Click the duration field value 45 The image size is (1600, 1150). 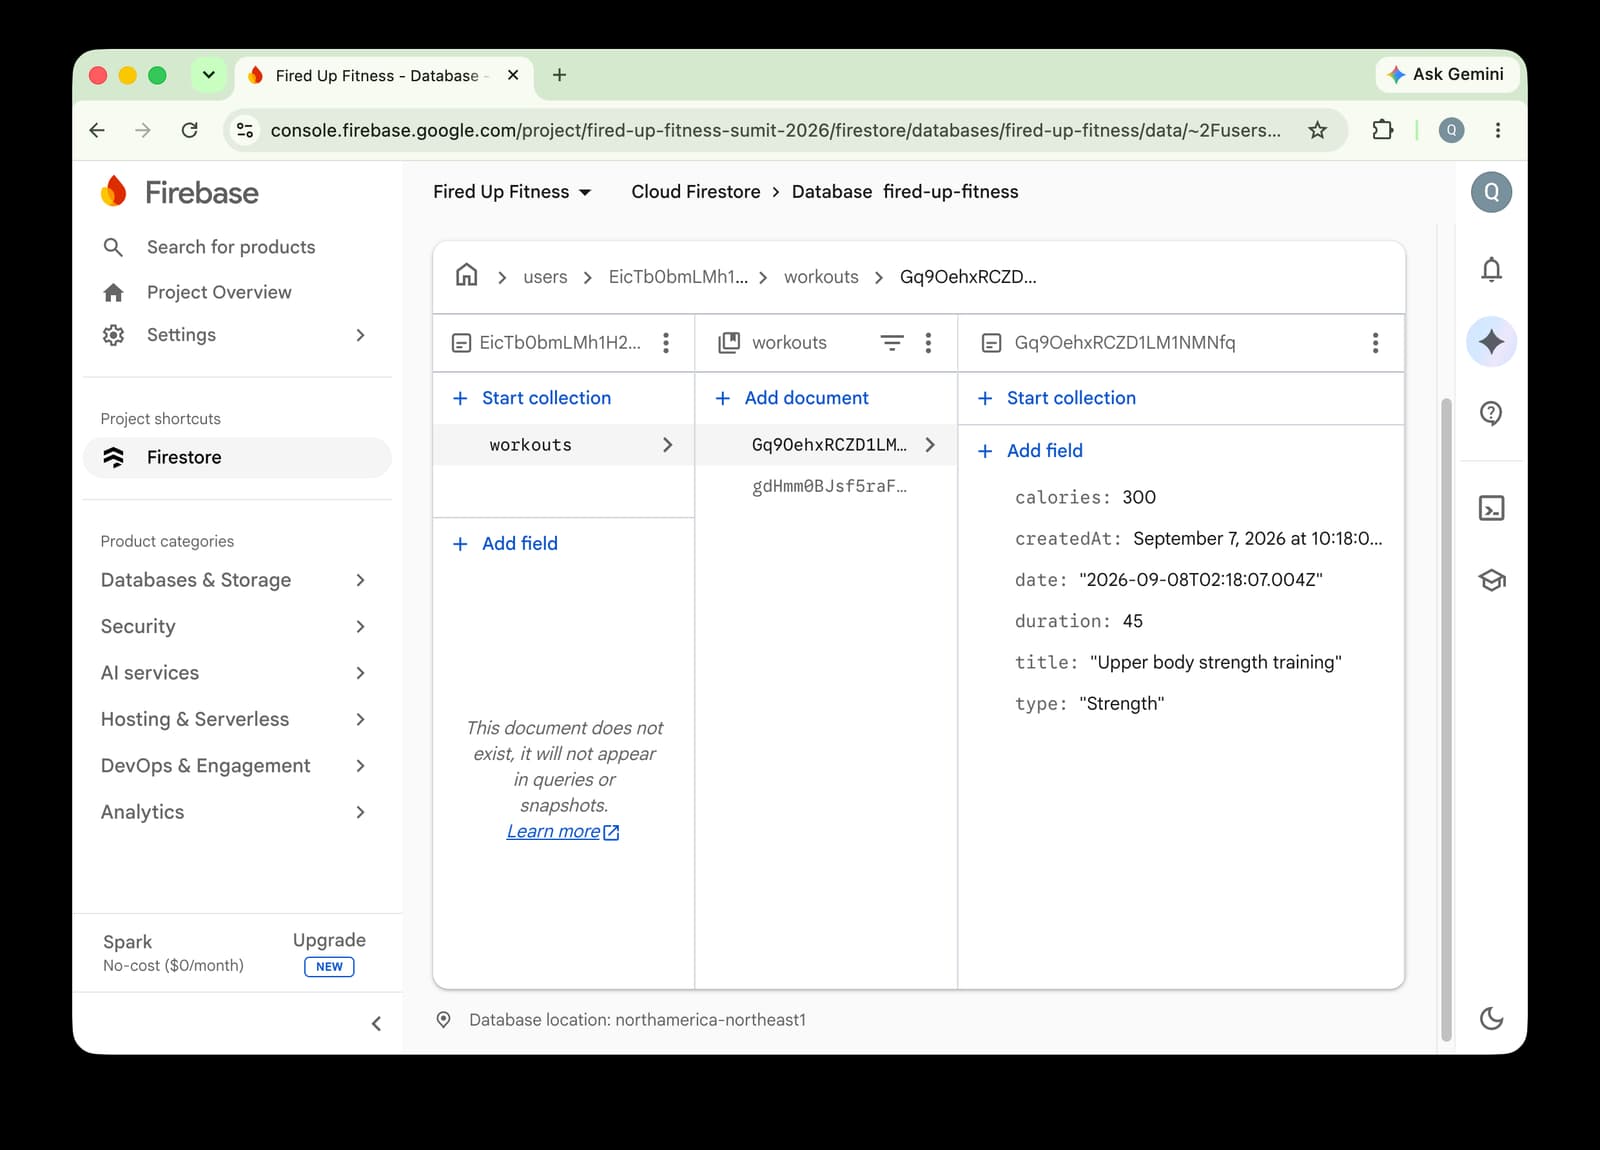coord(1133,621)
